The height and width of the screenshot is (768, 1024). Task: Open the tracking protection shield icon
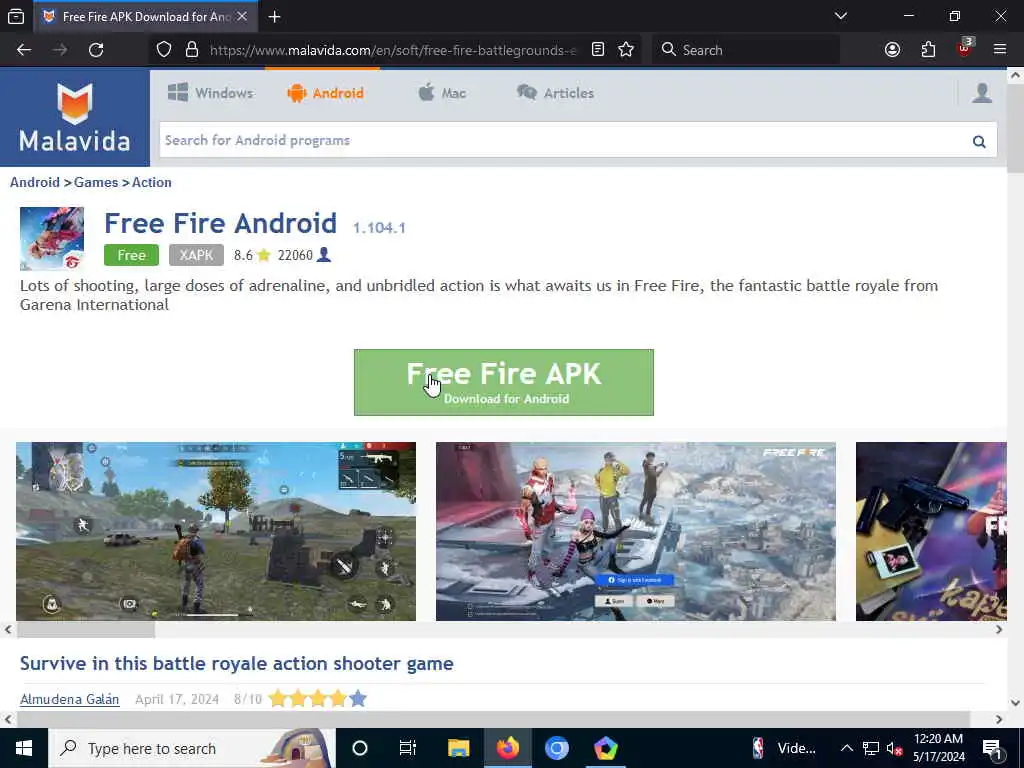pos(164,50)
